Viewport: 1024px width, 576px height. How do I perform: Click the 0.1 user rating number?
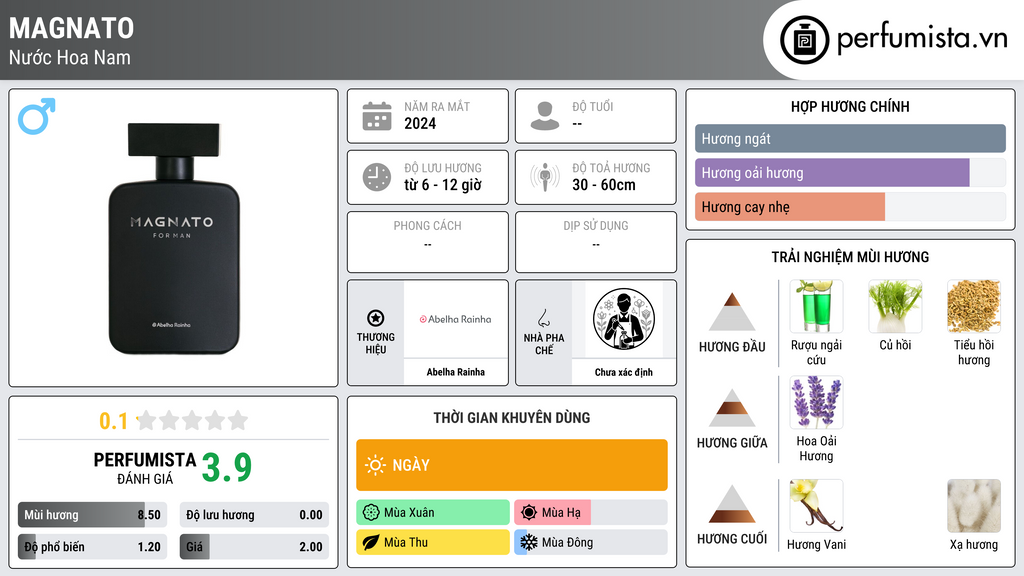[114, 421]
